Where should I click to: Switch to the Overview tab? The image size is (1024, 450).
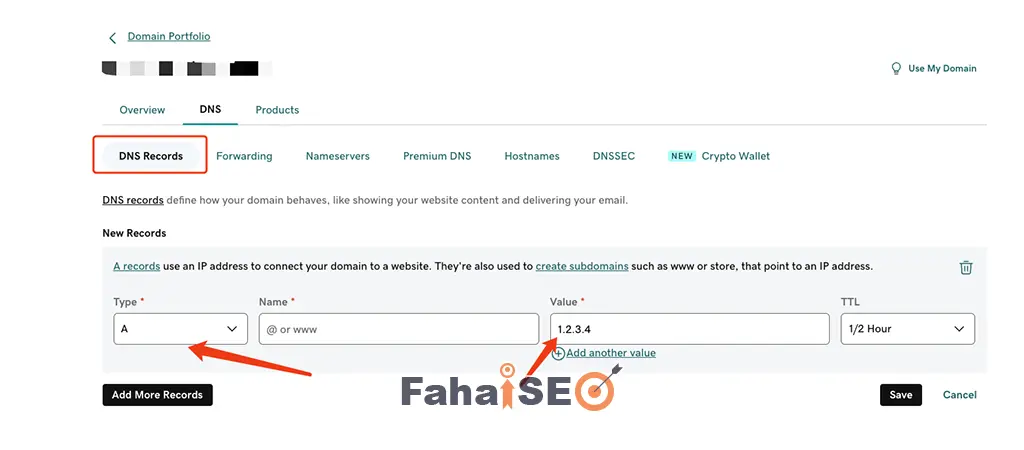[x=142, y=110]
